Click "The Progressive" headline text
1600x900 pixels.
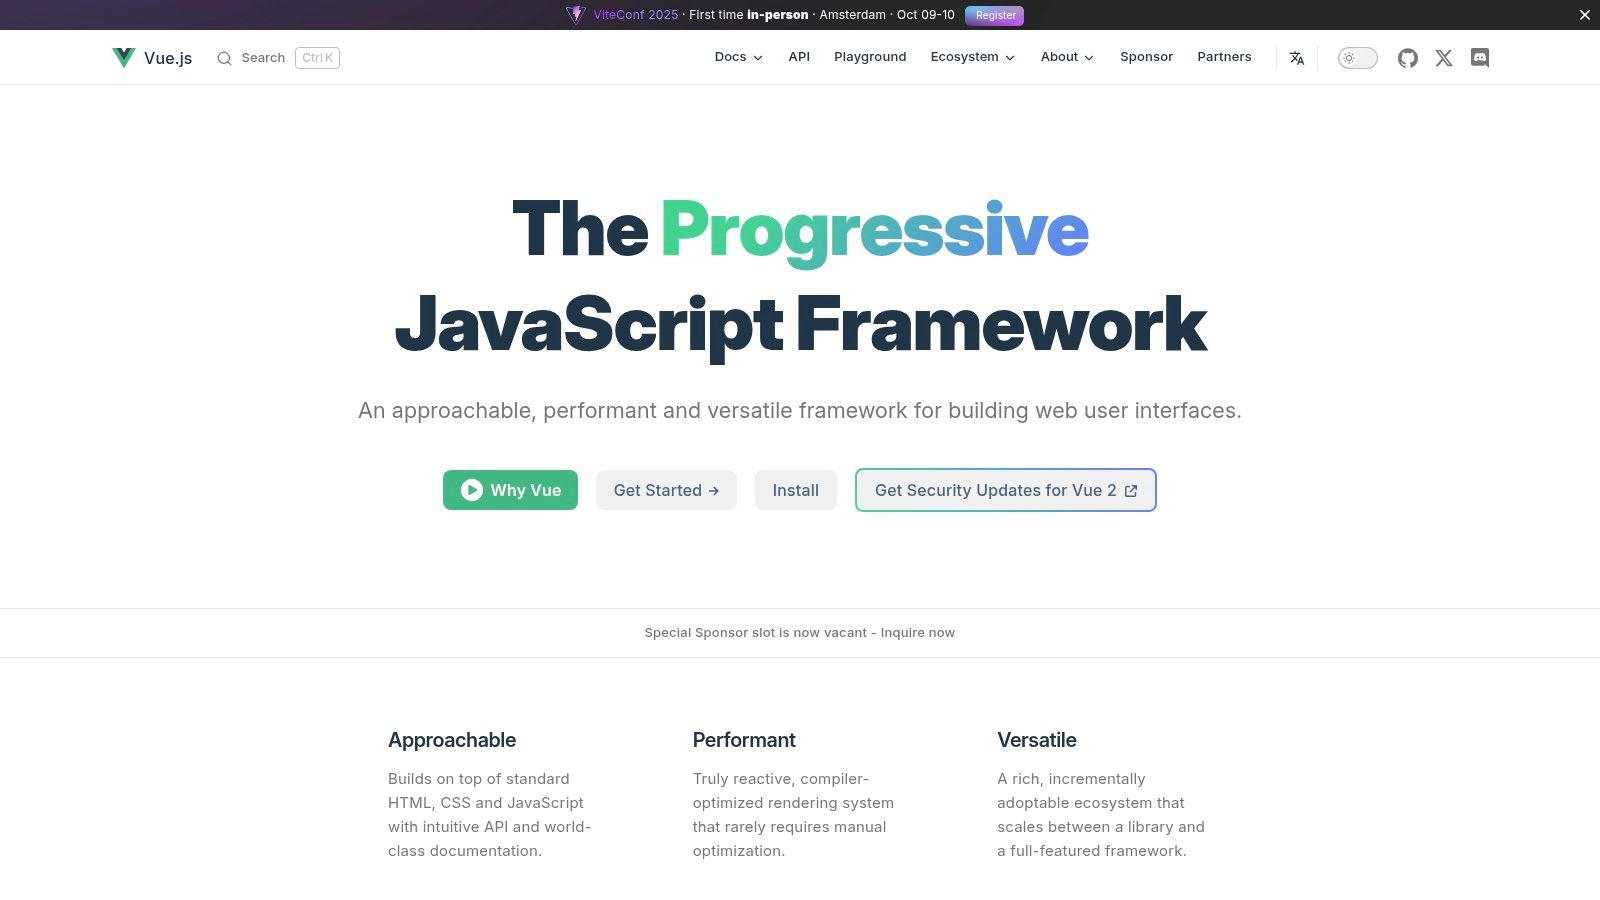[800, 231]
